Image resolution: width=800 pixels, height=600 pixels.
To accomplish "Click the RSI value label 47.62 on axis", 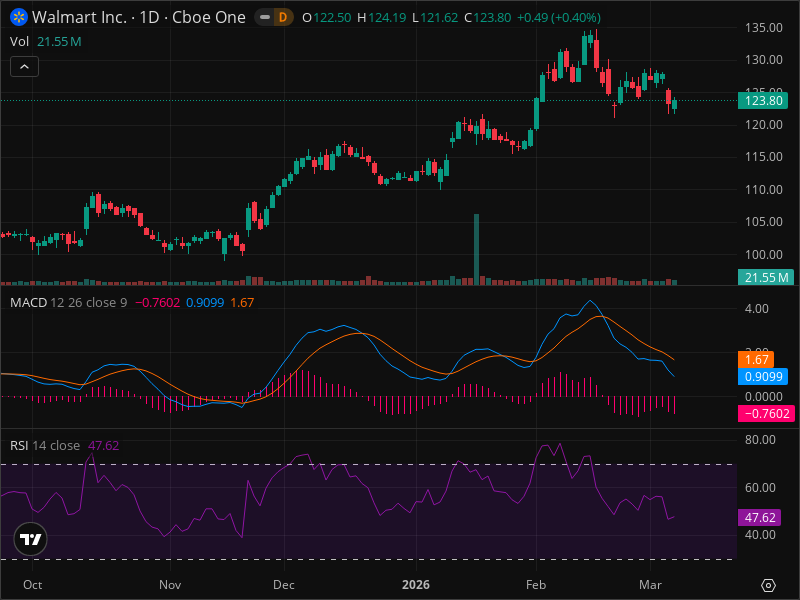I will [759, 517].
